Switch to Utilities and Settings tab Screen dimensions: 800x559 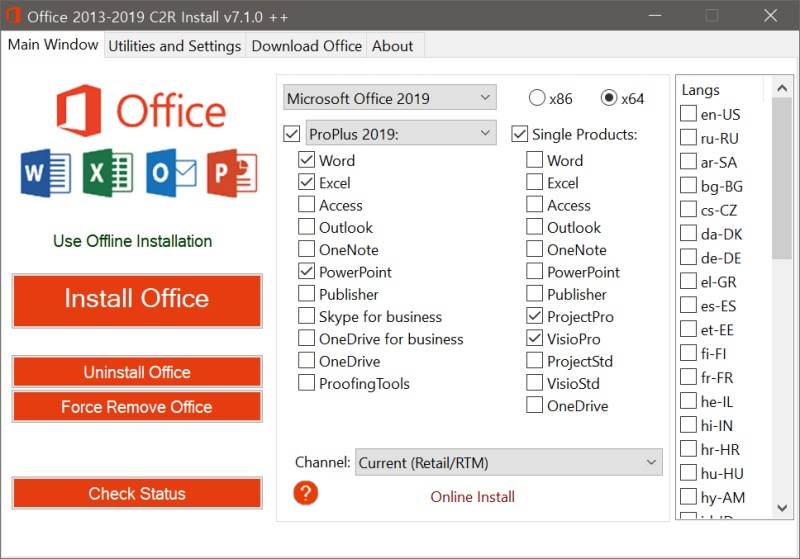[x=174, y=46]
